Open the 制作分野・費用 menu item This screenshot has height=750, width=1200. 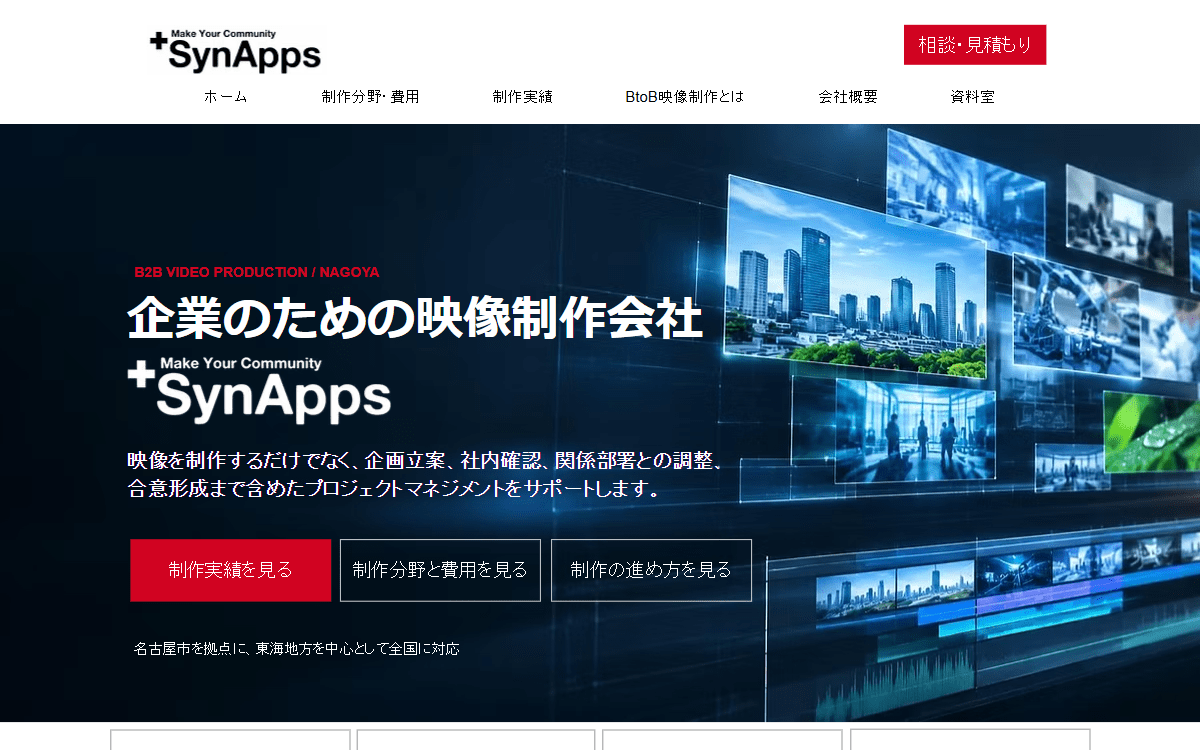[370, 97]
